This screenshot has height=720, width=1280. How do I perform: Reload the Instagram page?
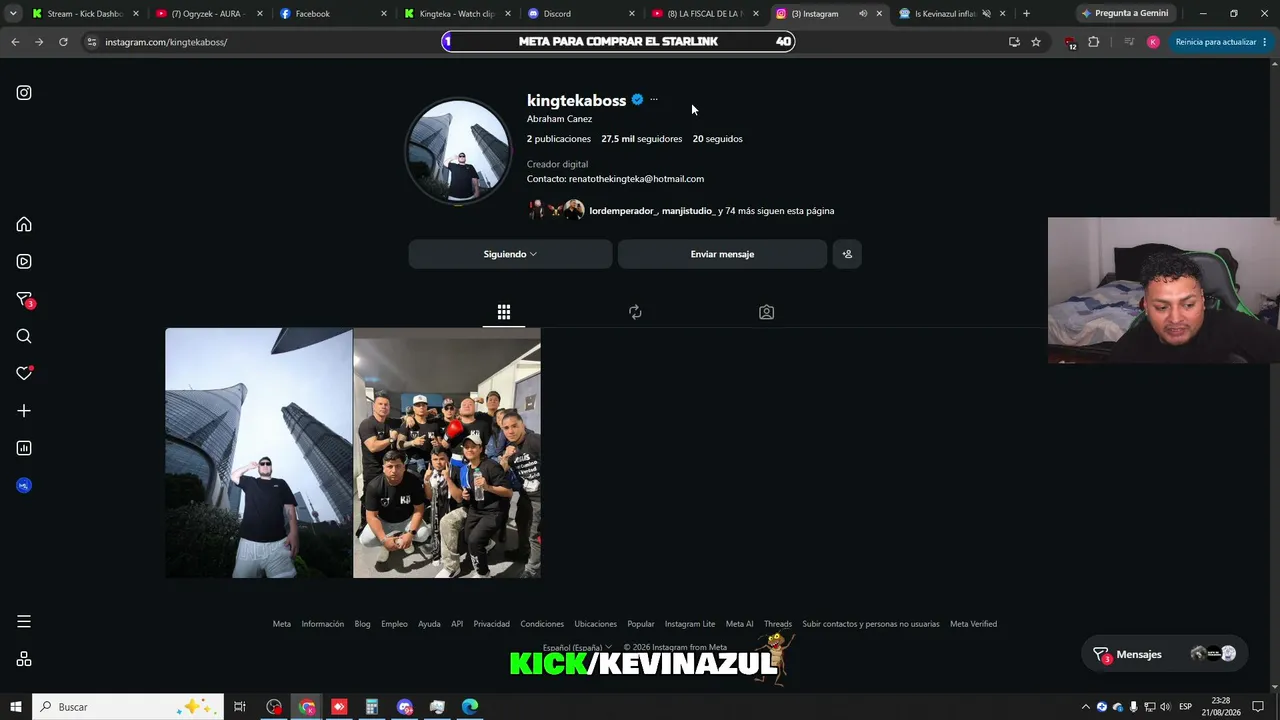(x=63, y=42)
